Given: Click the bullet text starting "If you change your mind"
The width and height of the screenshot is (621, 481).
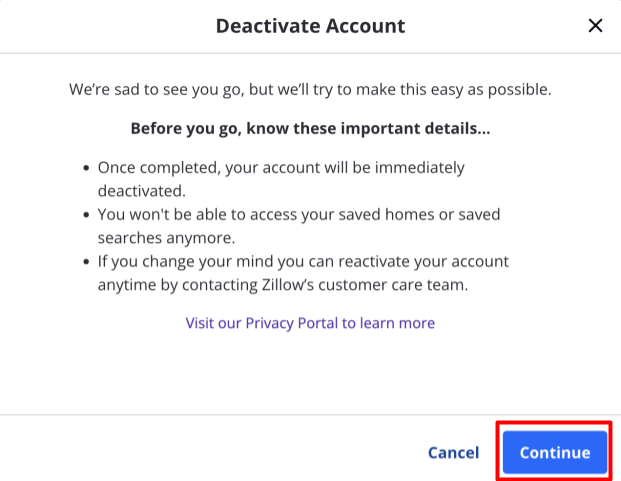Looking at the screenshot, I should coord(303,262).
